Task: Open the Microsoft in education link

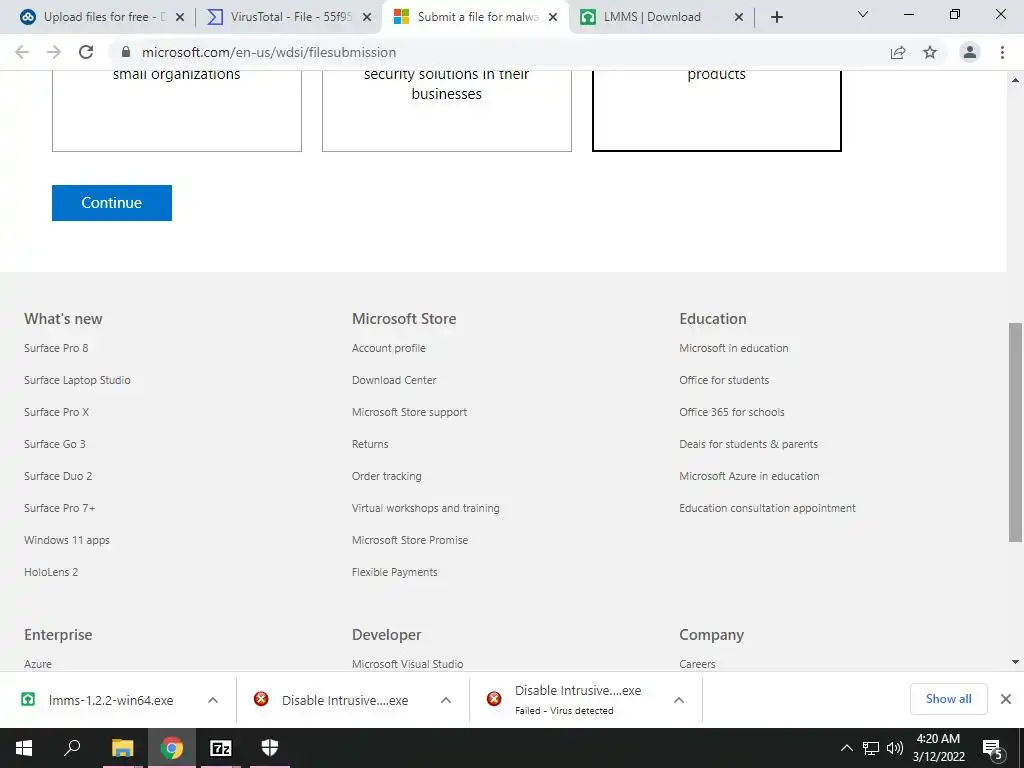Action: click(733, 348)
